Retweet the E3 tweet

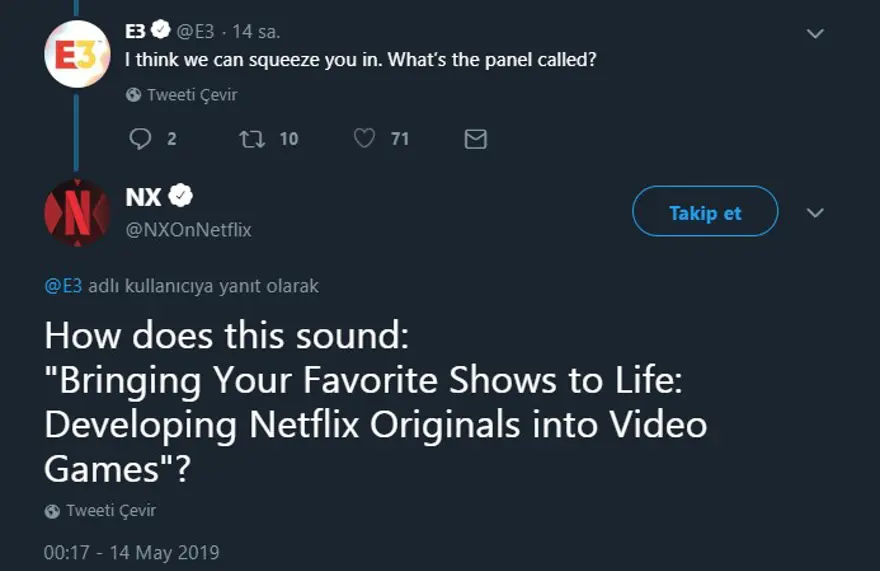tap(251, 139)
